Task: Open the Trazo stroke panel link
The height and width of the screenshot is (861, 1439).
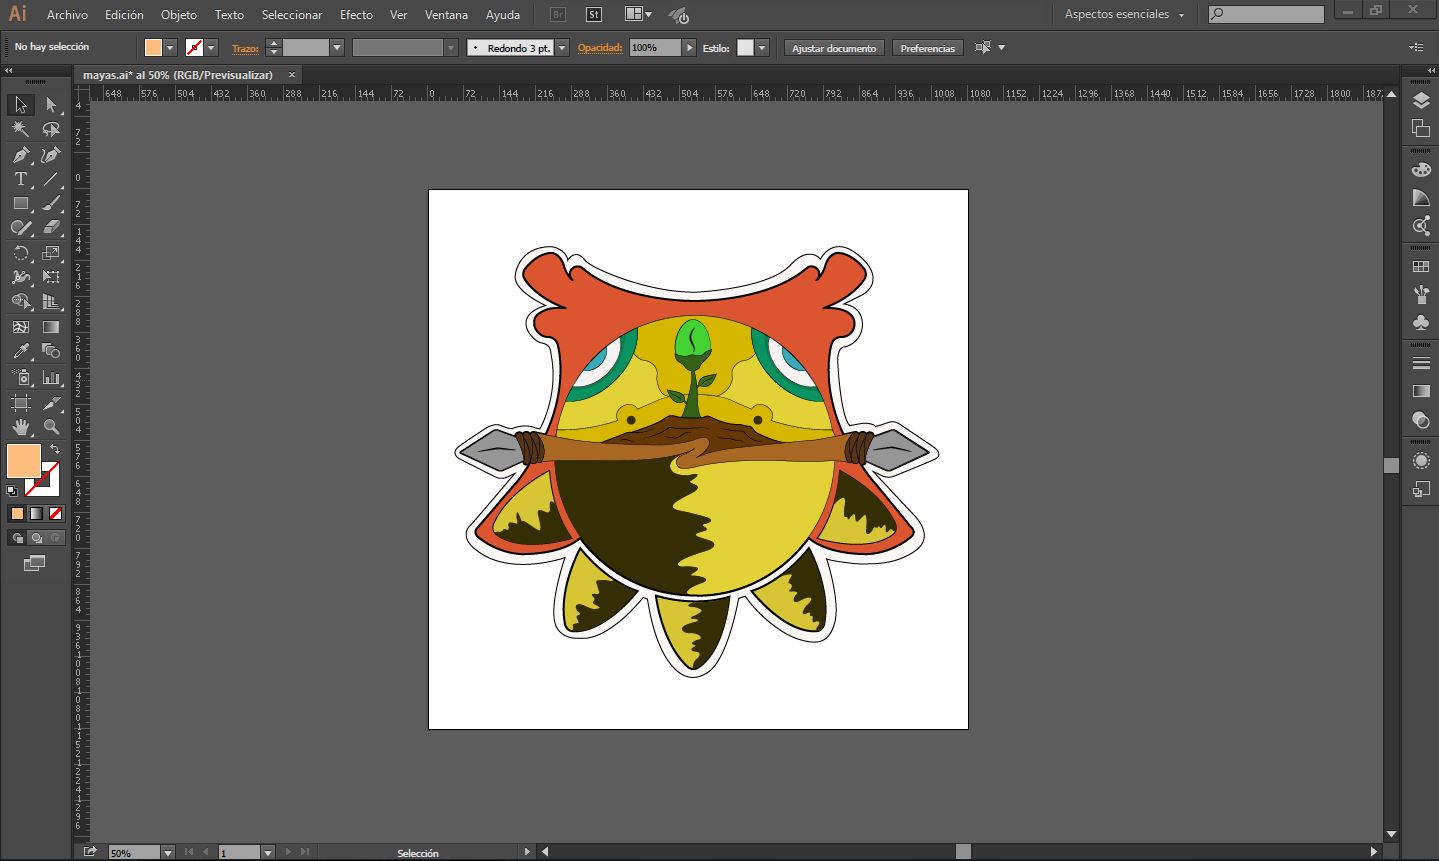Action: click(245, 48)
